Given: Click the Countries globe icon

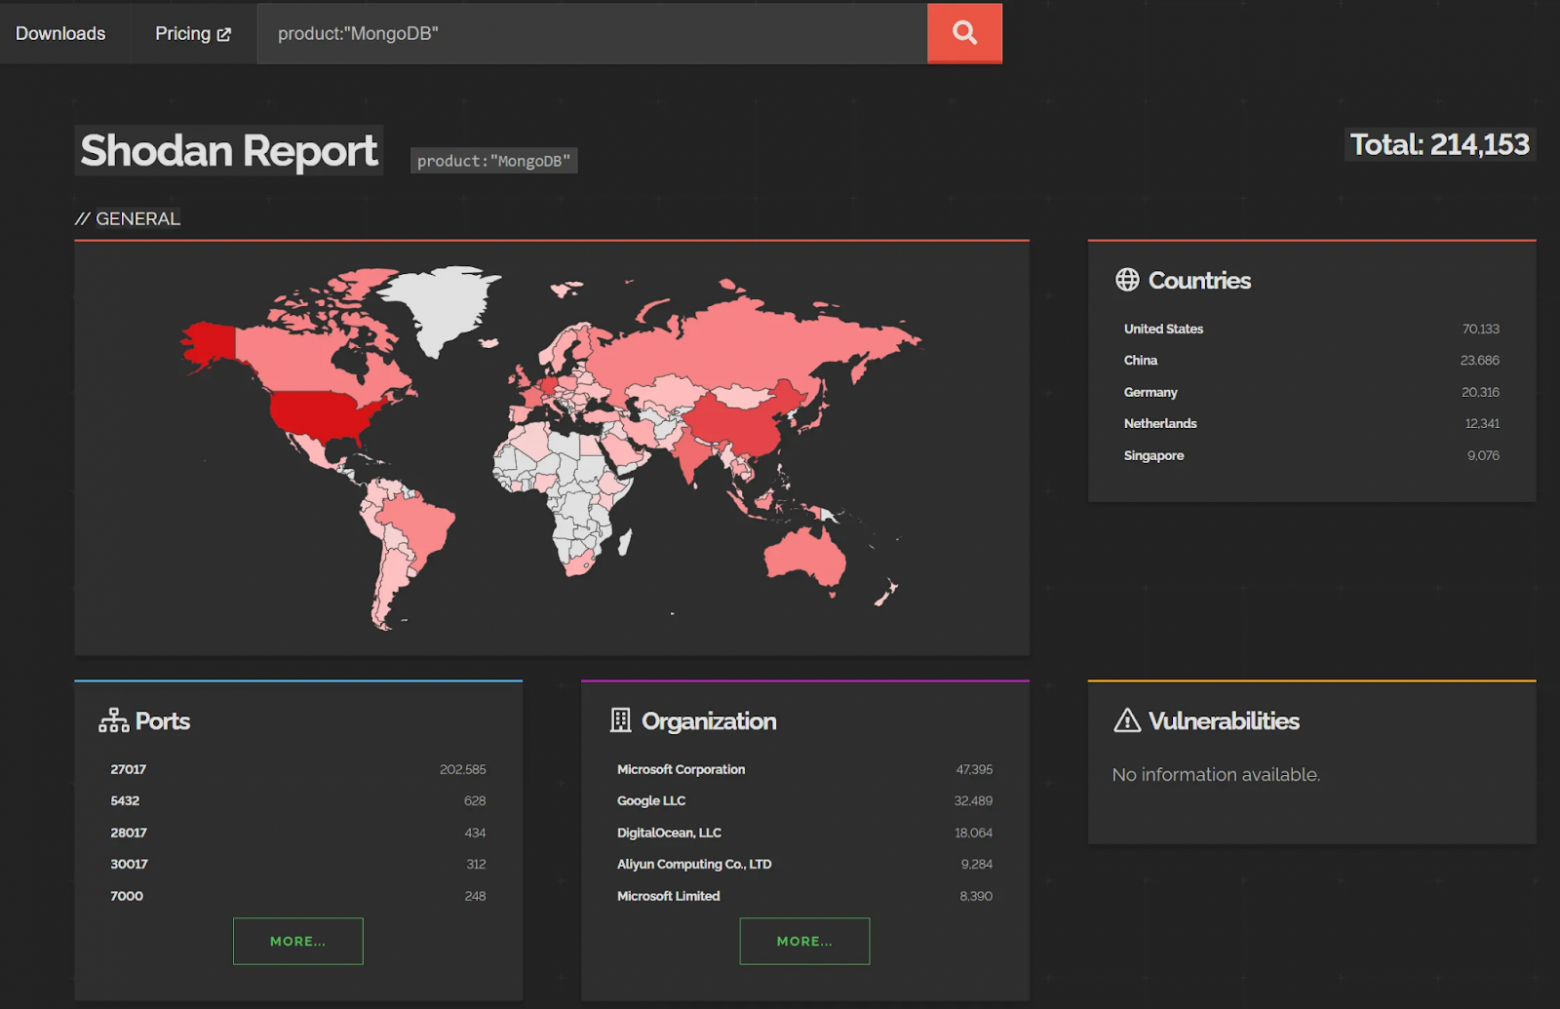Looking at the screenshot, I should pos(1127,280).
